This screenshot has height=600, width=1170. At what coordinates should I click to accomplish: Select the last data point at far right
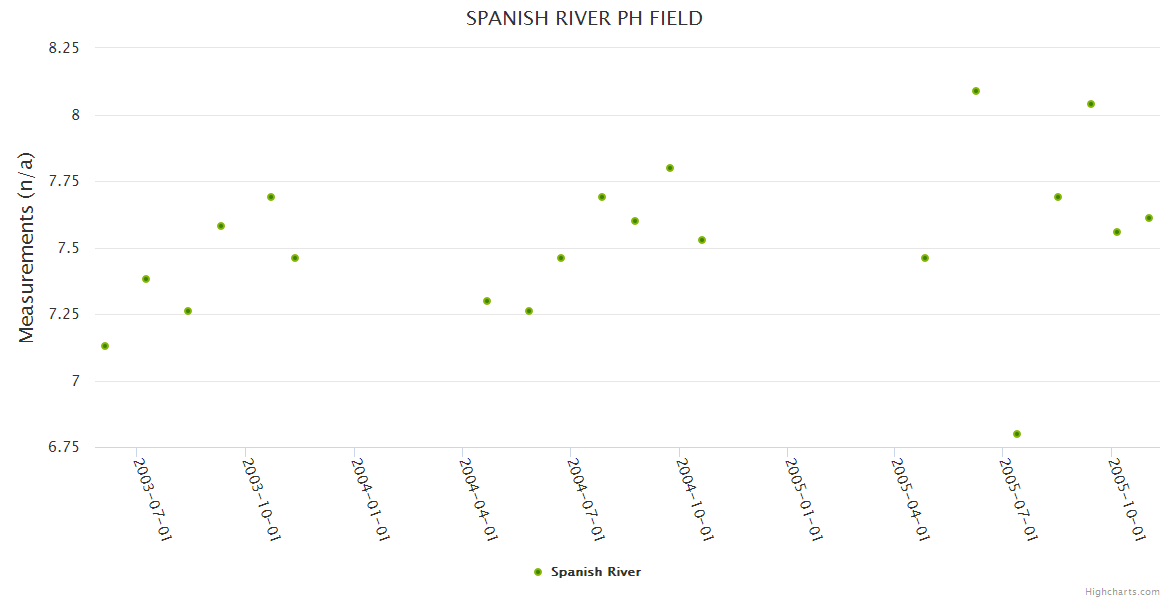(x=1149, y=218)
